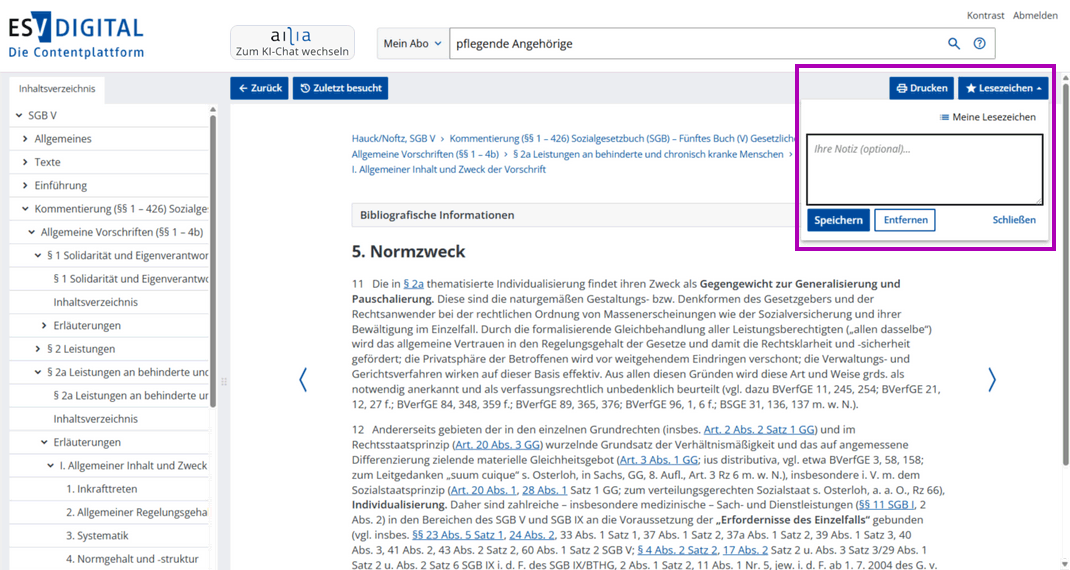1070x570 pixels.
Task: Go to previous page arrow
Action: pyautogui.click(x=303, y=380)
